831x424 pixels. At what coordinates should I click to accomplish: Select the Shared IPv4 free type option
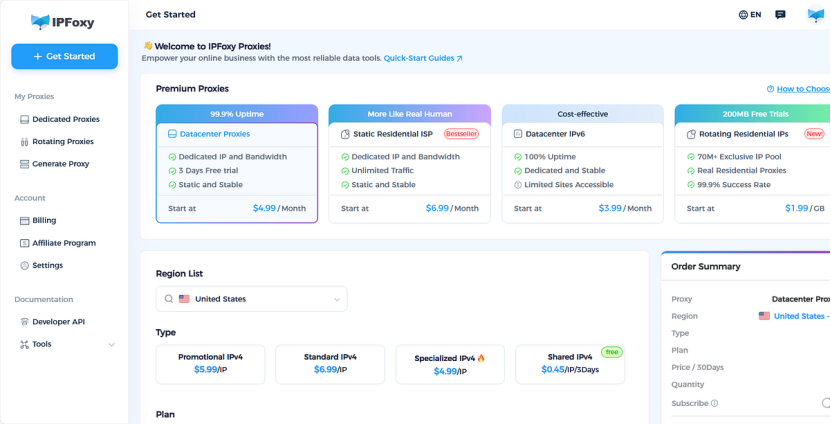[569, 363]
